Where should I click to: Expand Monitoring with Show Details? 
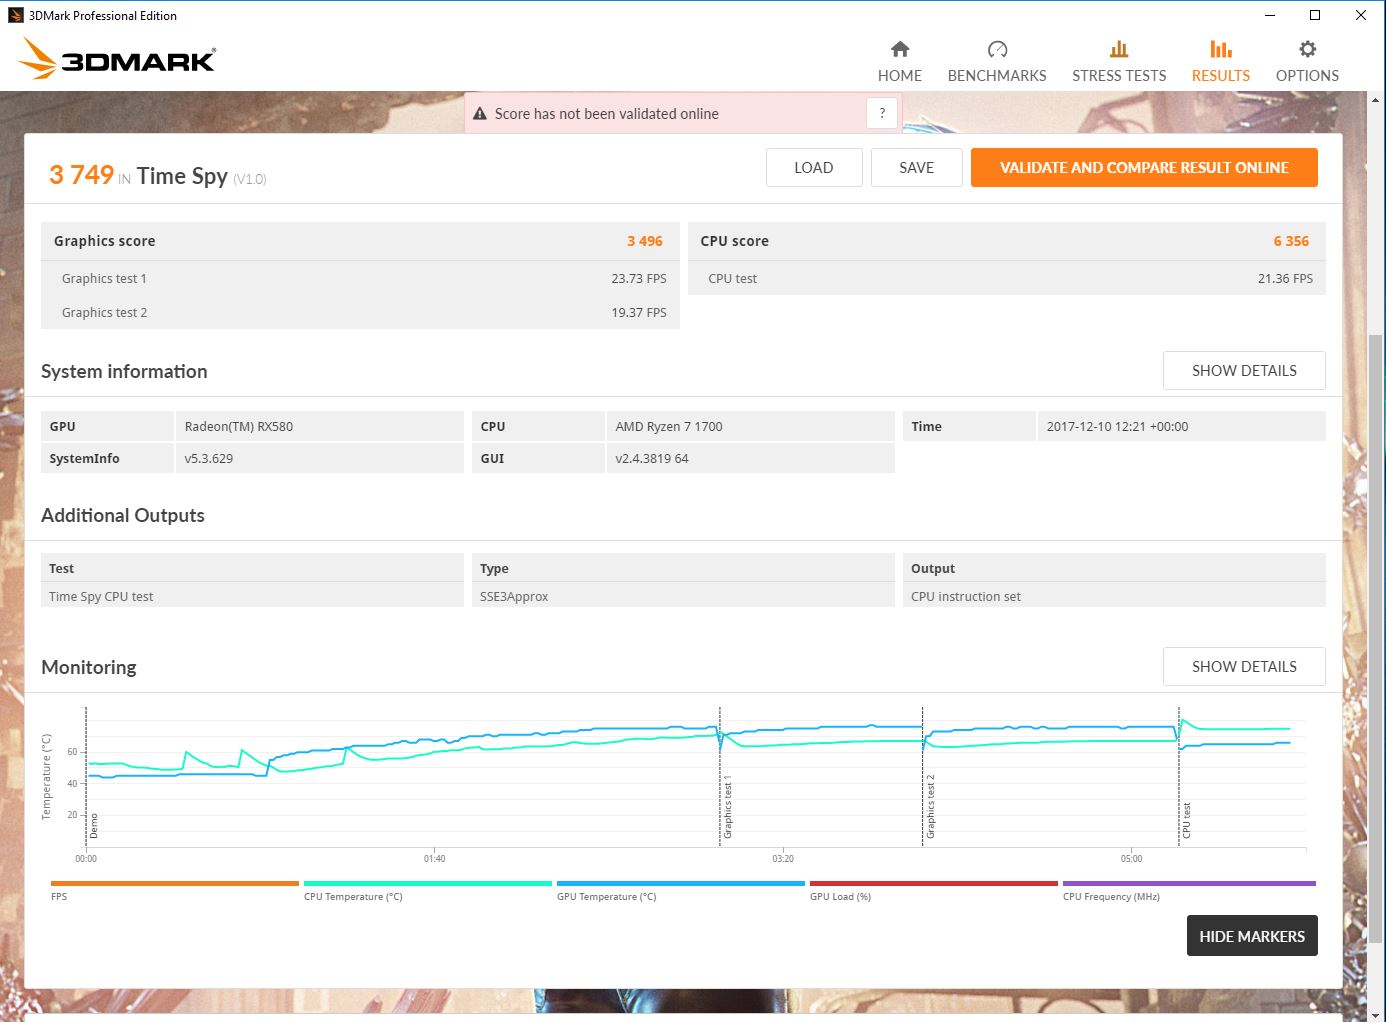point(1243,666)
